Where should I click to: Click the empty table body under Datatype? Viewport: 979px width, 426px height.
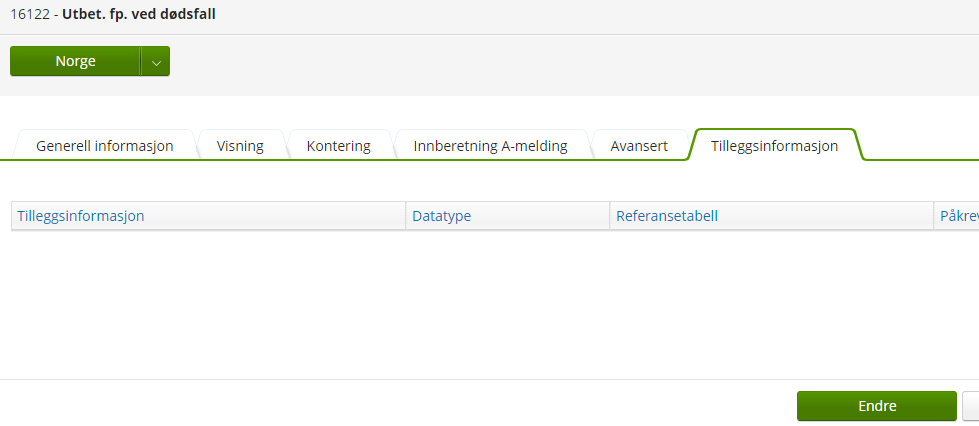pos(508,290)
